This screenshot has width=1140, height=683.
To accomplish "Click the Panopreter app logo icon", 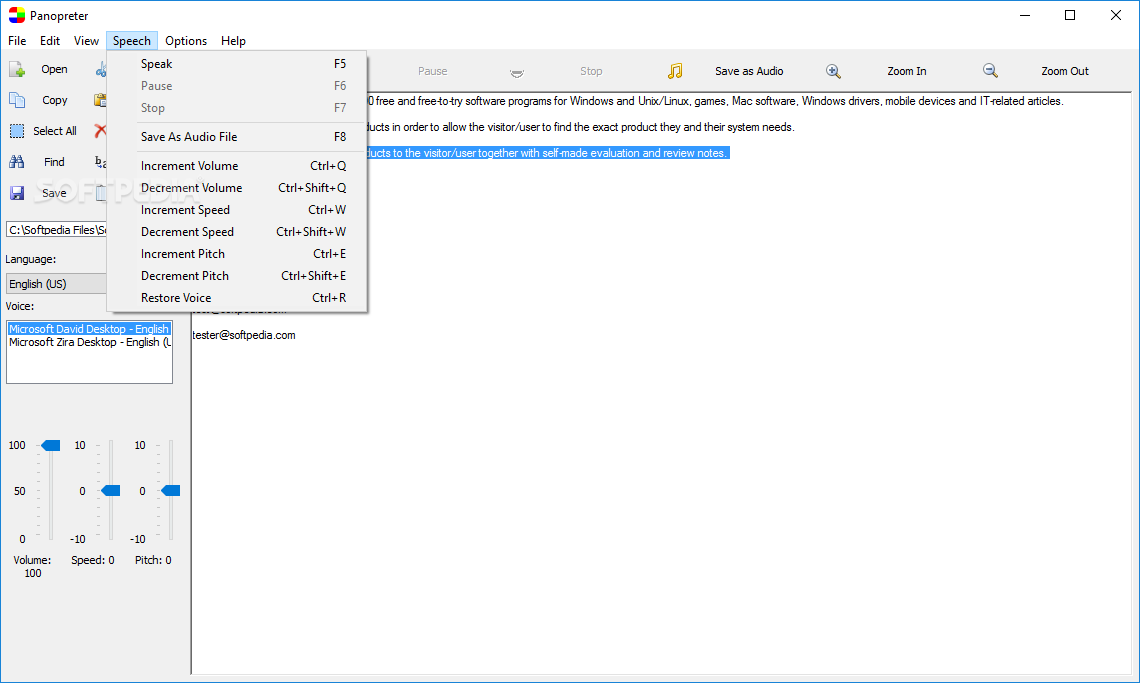I will point(16,15).
